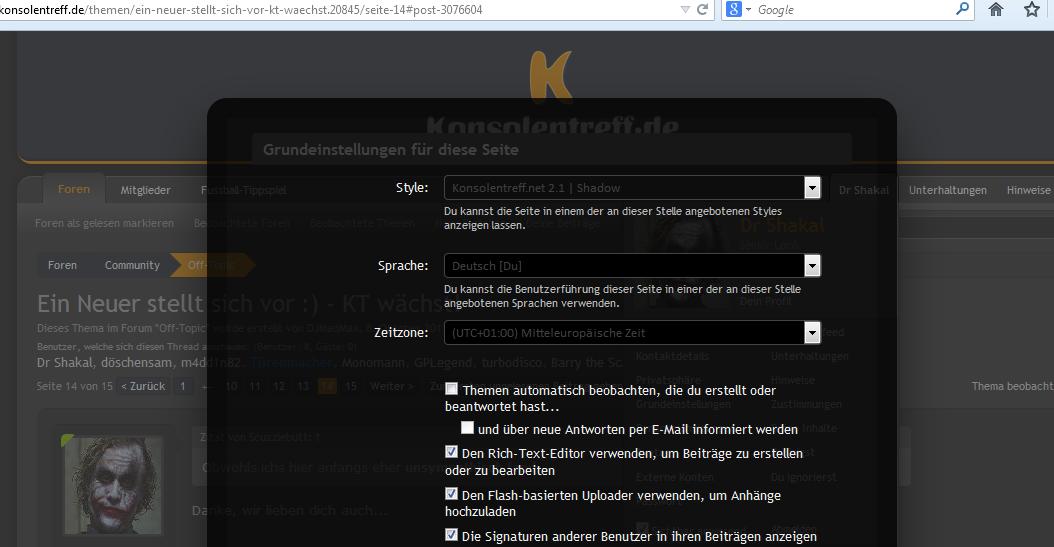Screen dimensions: 1054x547
Task: Open the URL bar history dropdown arrow
Action: 685,9
